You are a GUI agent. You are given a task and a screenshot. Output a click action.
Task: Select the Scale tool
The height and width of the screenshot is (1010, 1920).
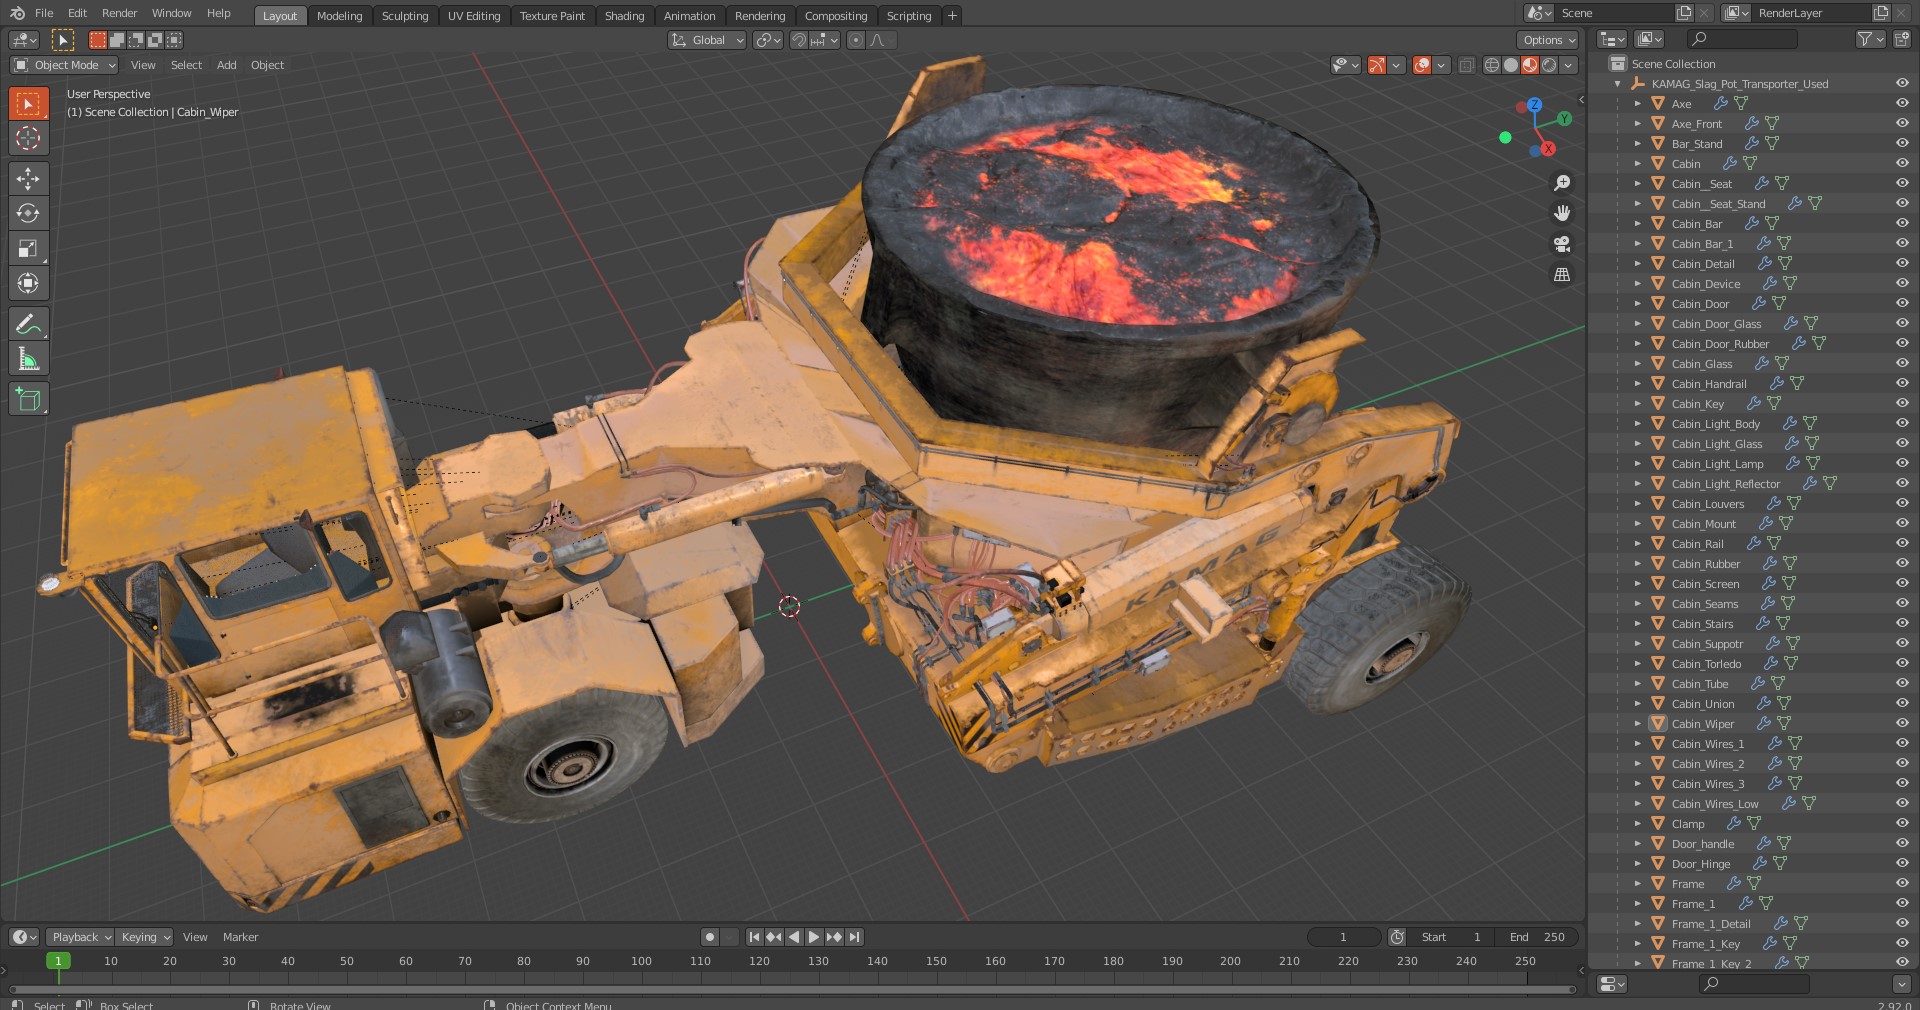pyautogui.click(x=28, y=248)
